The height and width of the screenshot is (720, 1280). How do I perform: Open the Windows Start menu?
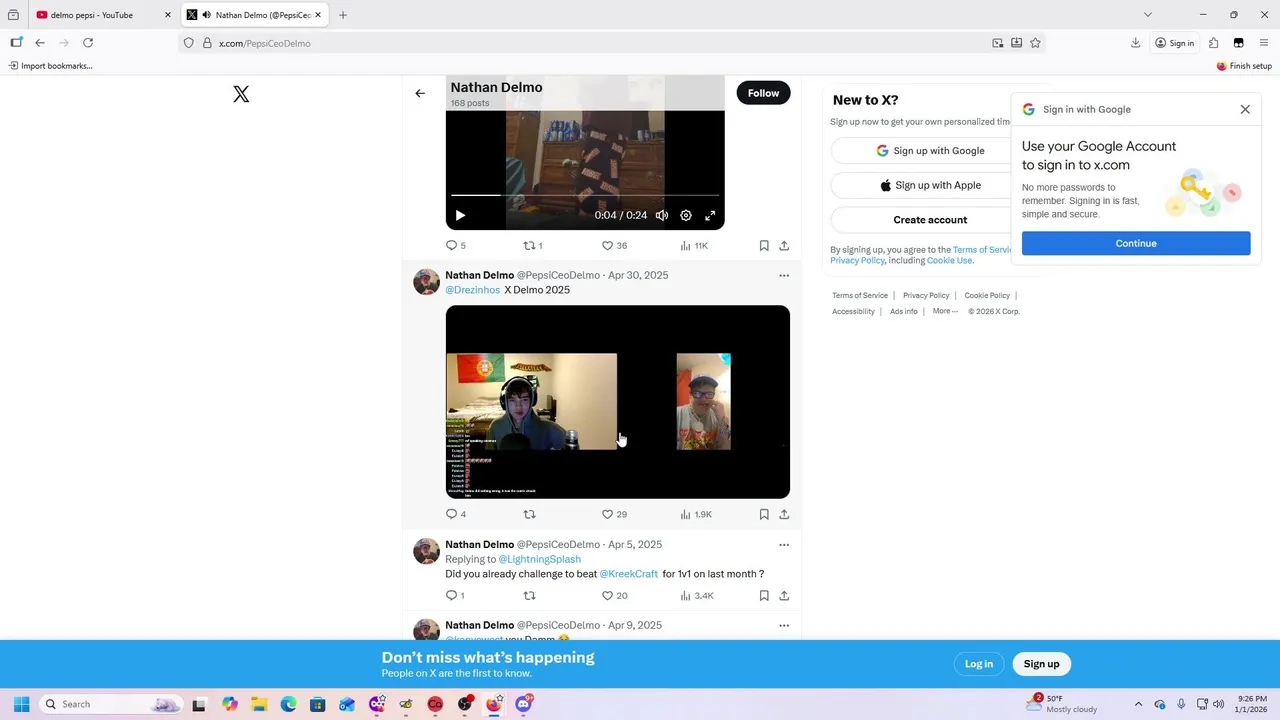21,704
